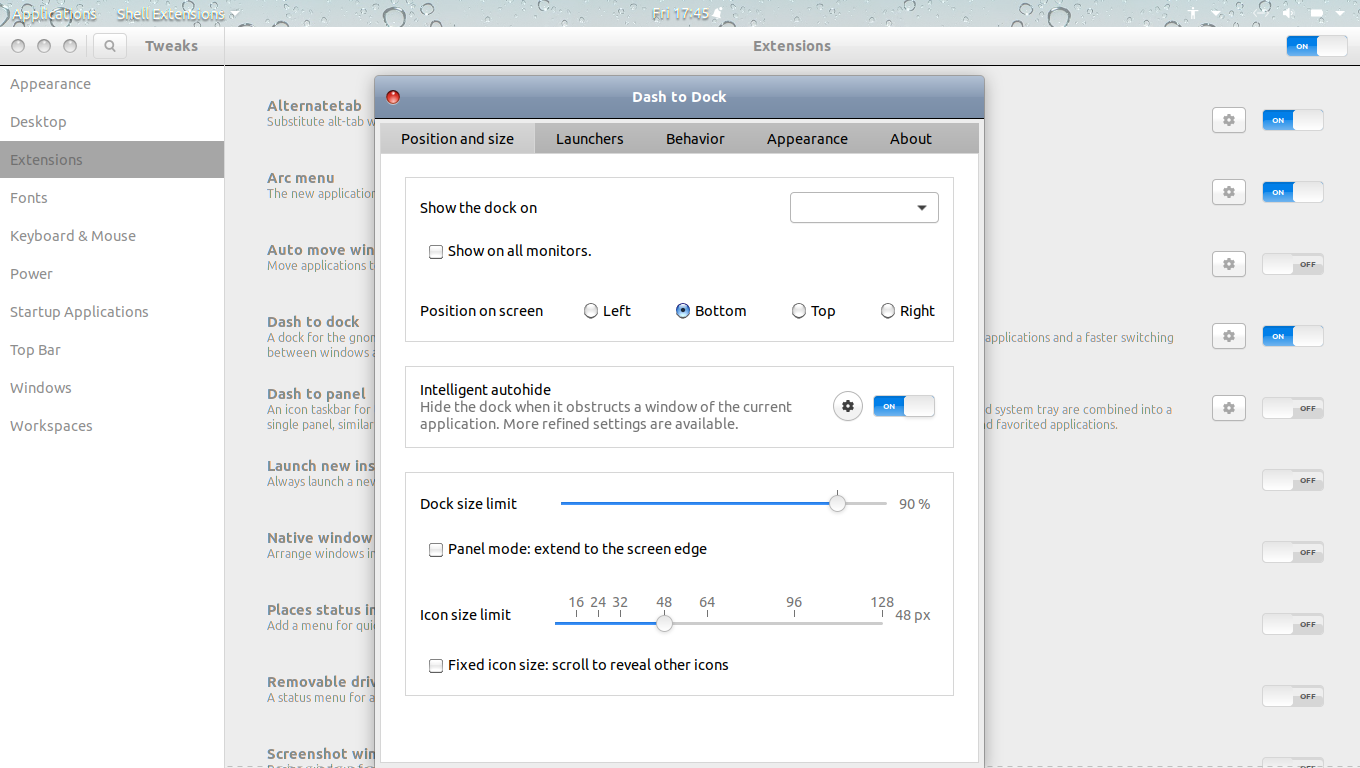
Task: Click the network connection icon in top bar
Action: [x=1262, y=14]
